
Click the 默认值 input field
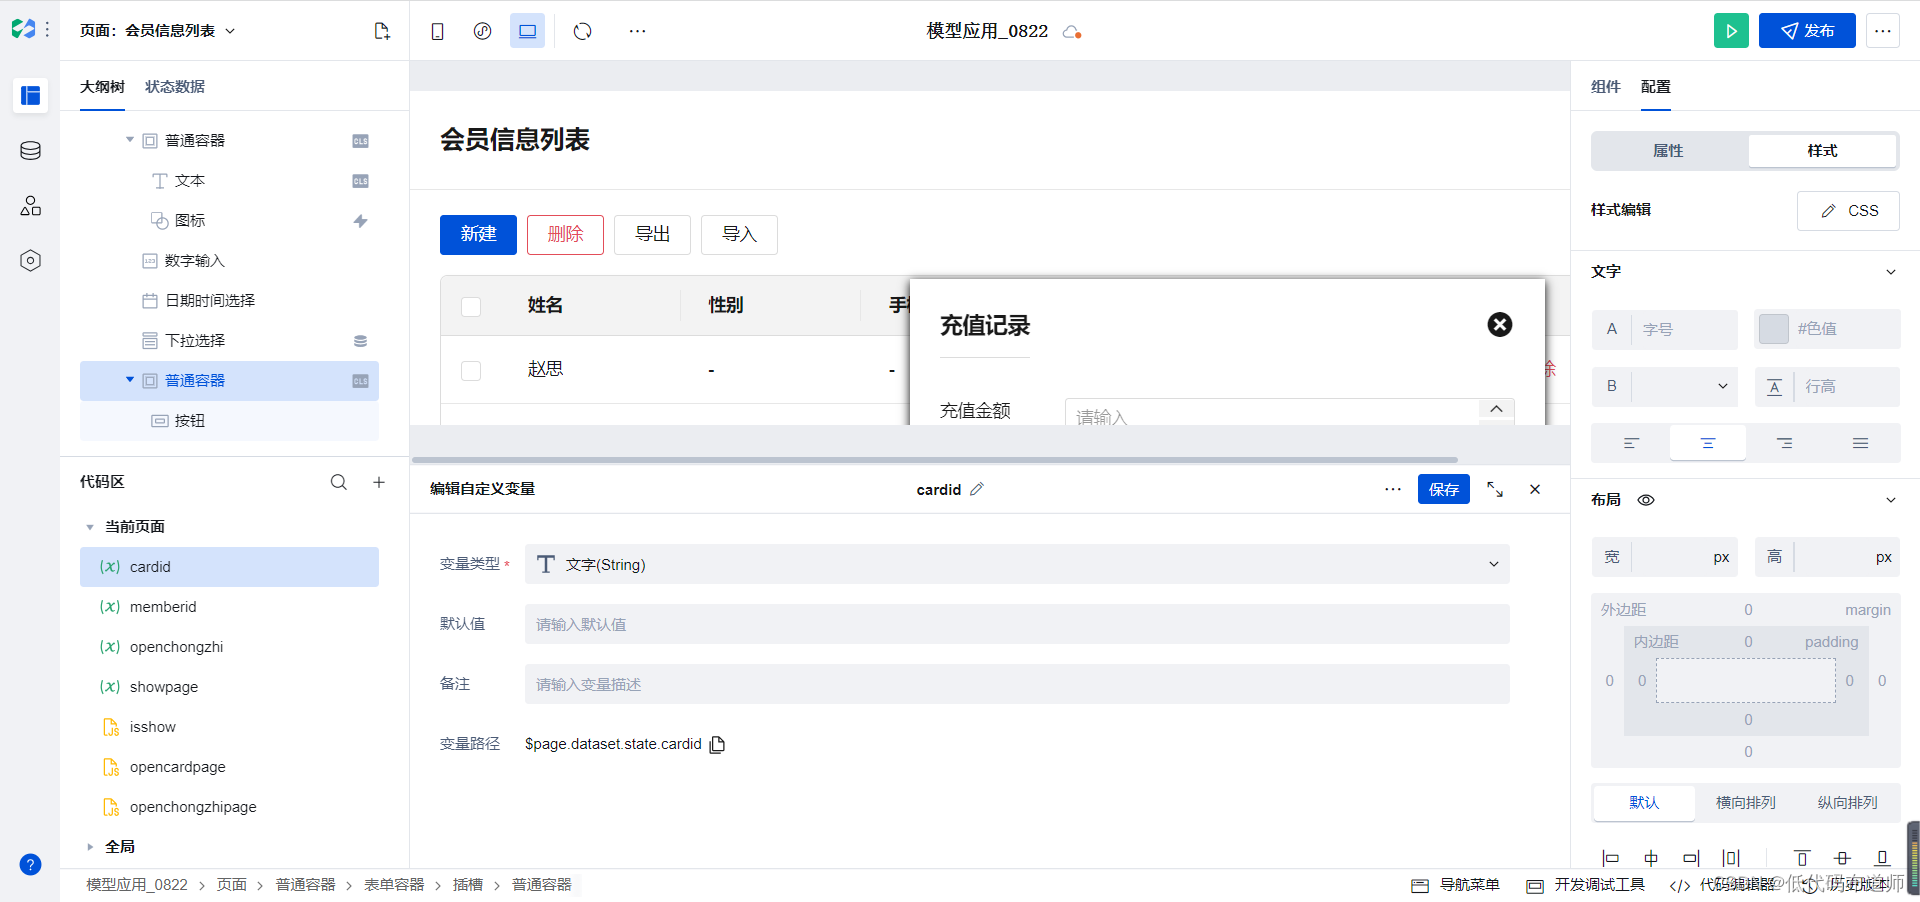point(1017,624)
